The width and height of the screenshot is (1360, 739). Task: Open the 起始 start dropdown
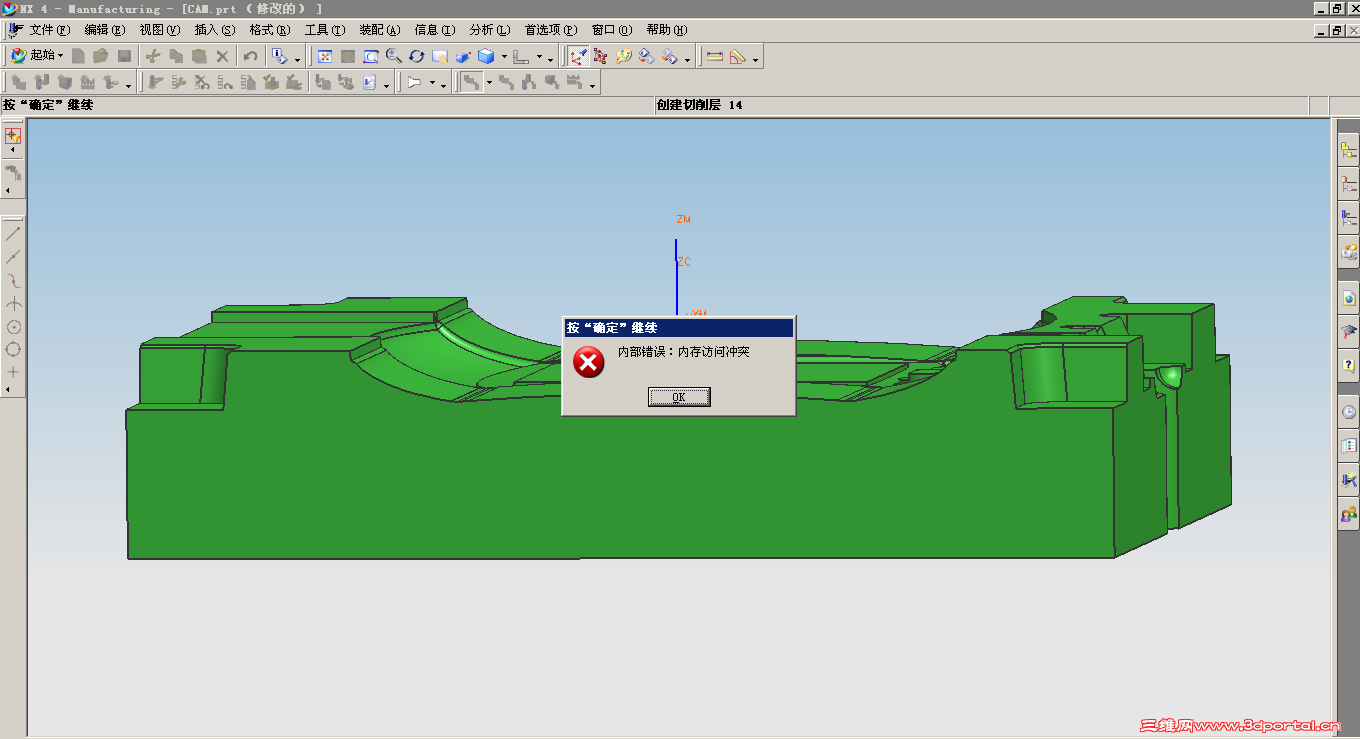37,56
